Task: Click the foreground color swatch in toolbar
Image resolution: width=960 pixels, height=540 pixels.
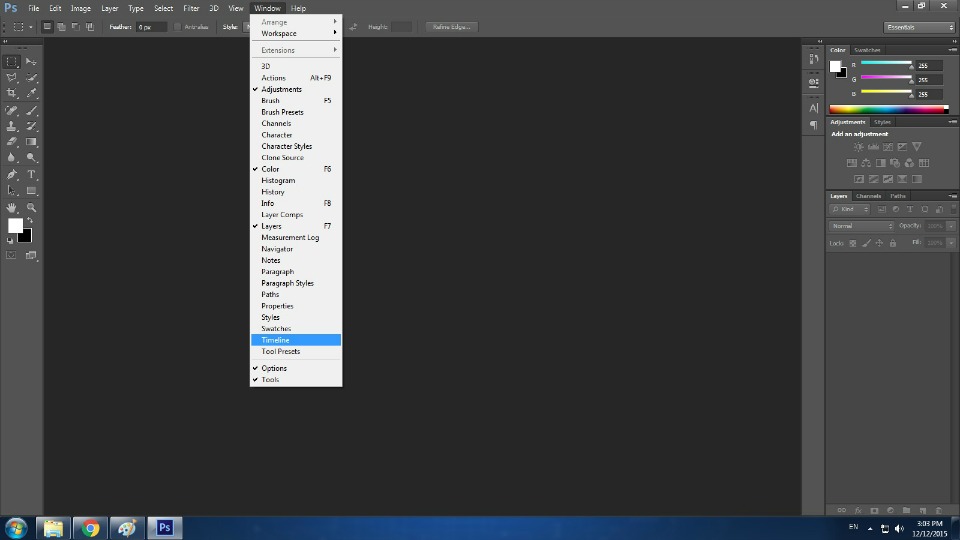Action: point(15,226)
